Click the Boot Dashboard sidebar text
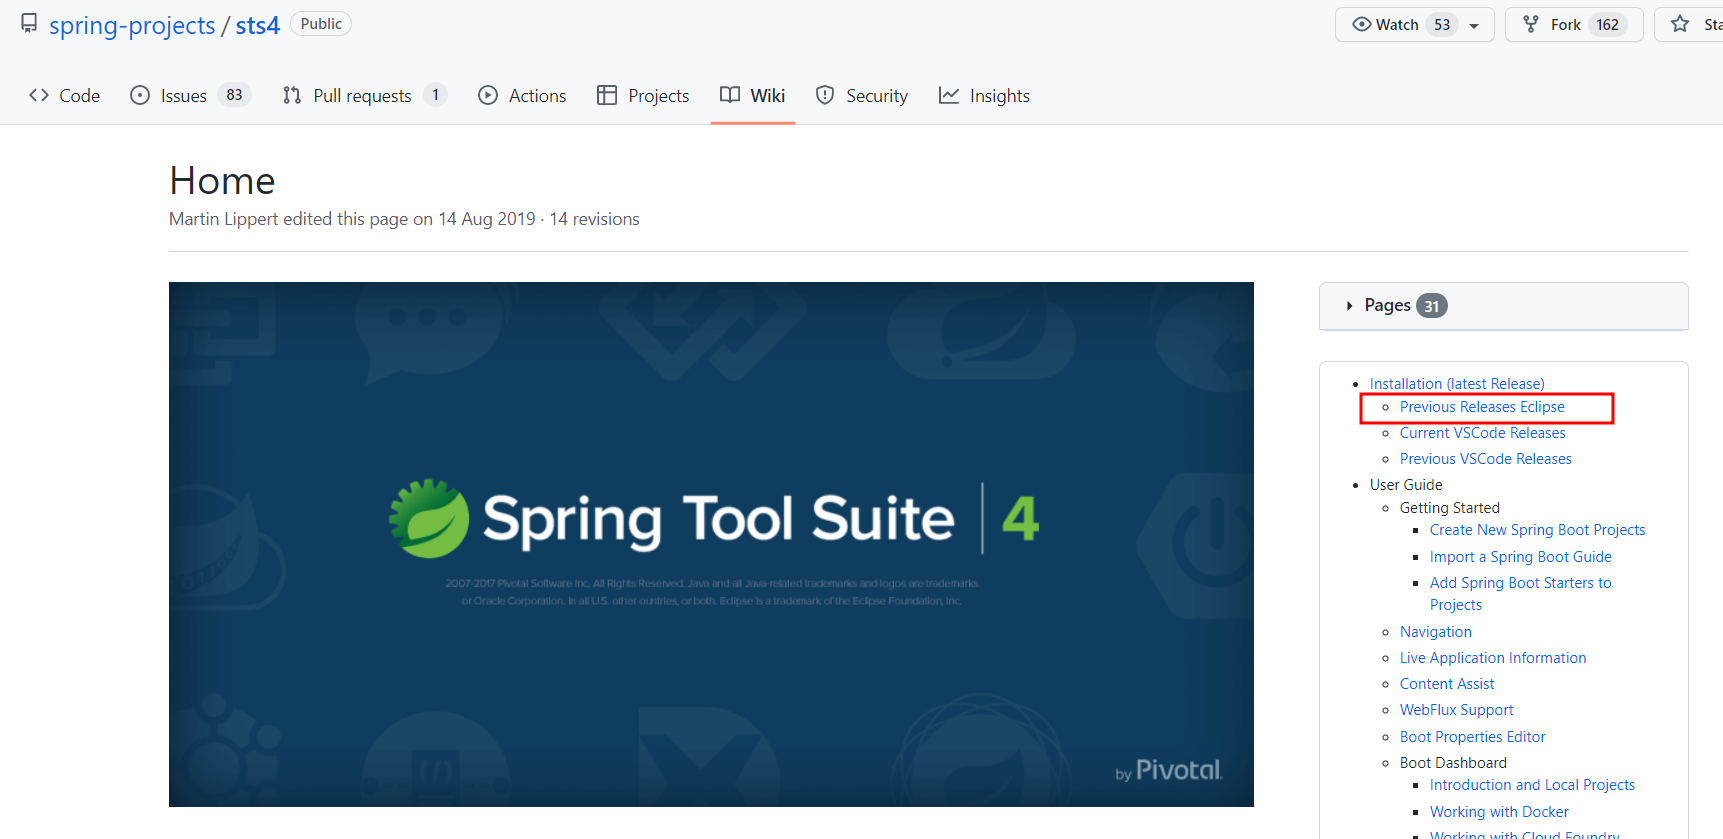 [x=1453, y=763]
